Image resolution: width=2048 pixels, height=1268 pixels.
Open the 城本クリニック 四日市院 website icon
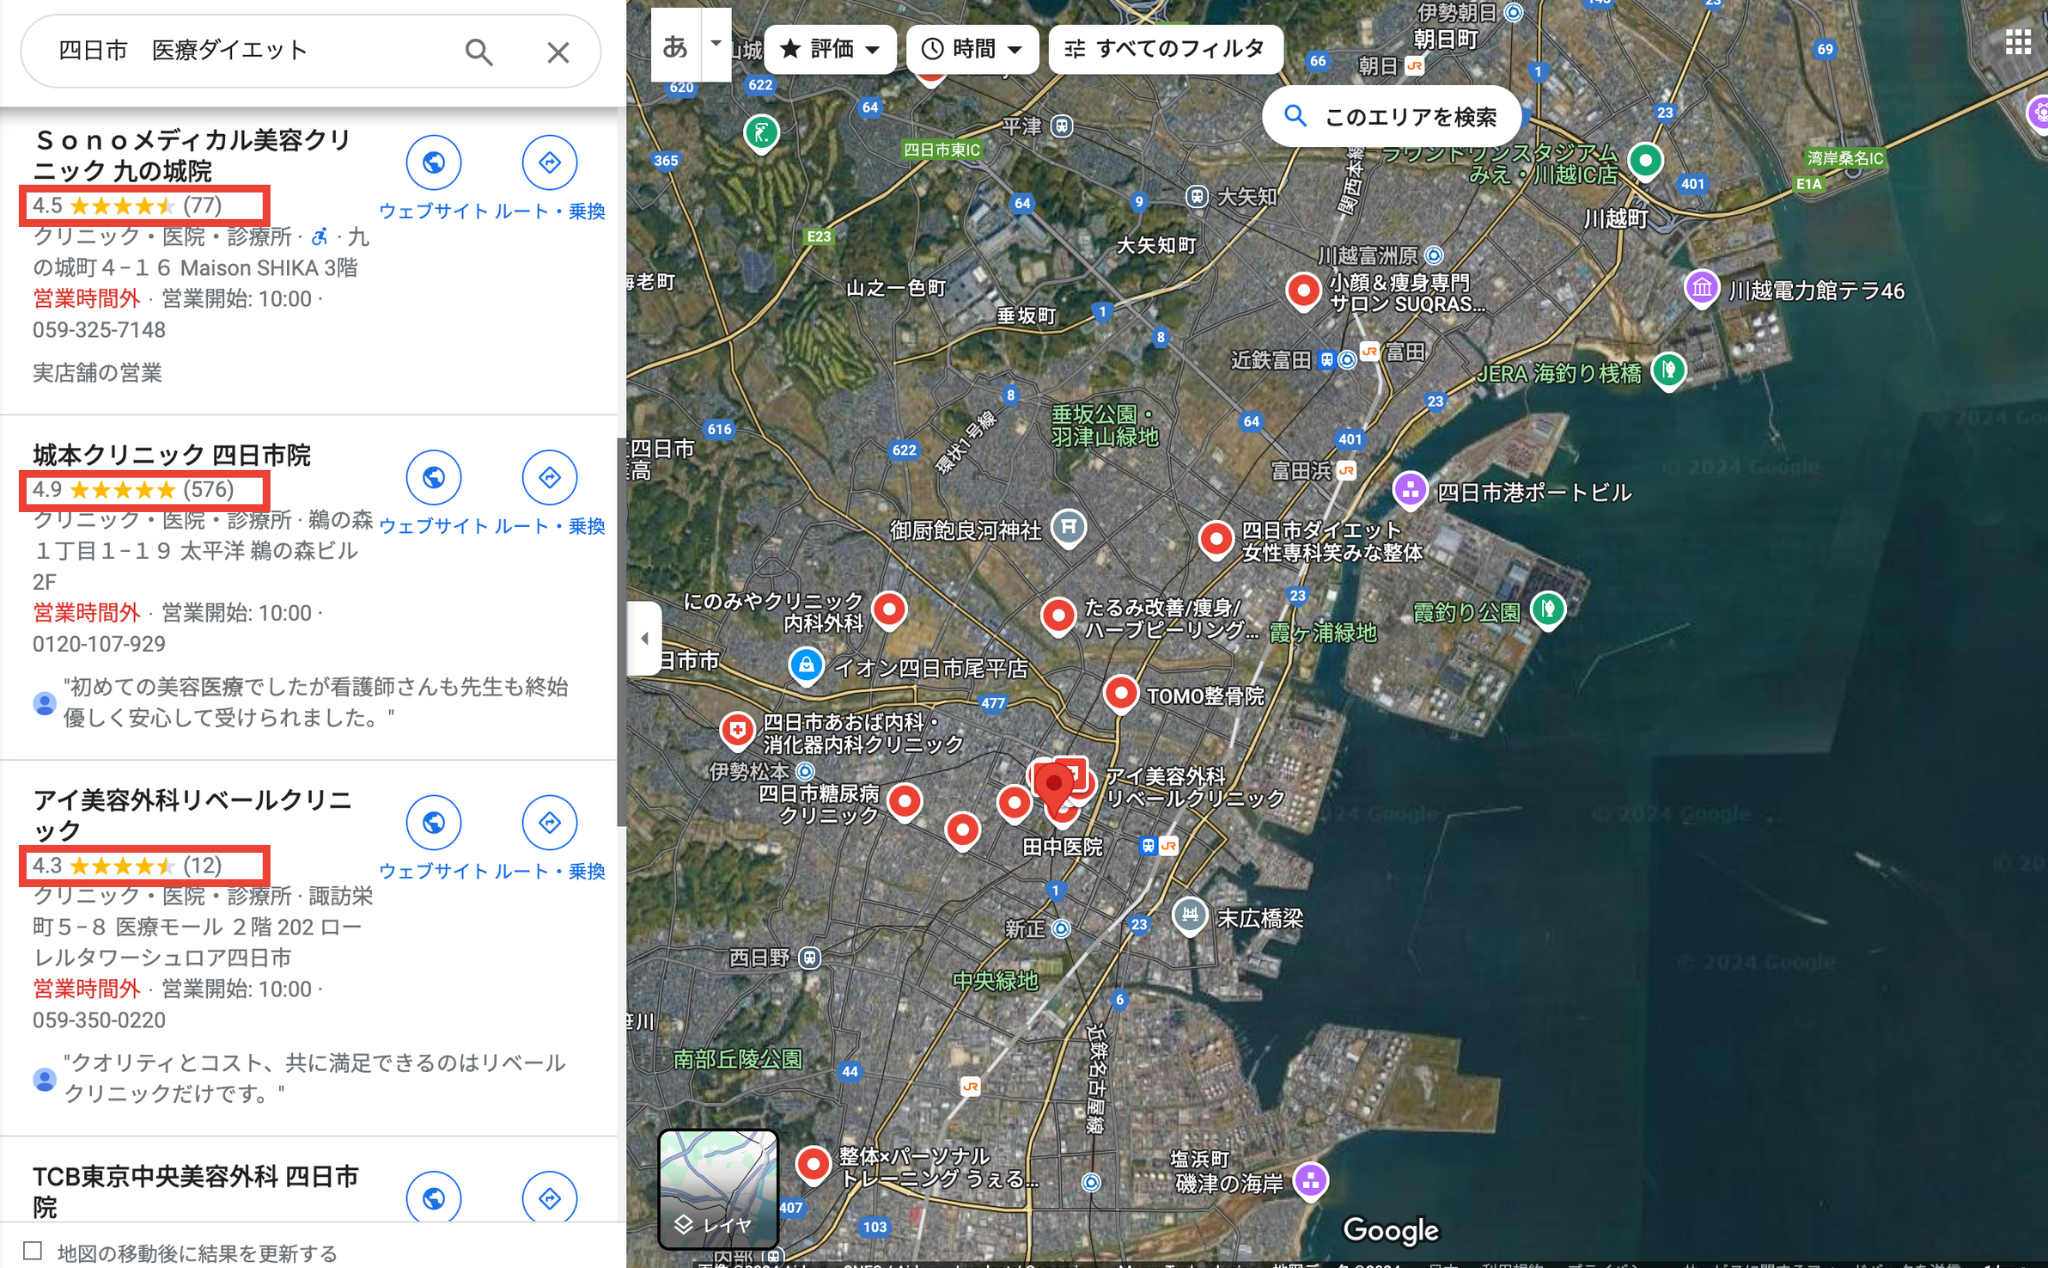pyautogui.click(x=433, y=478)
